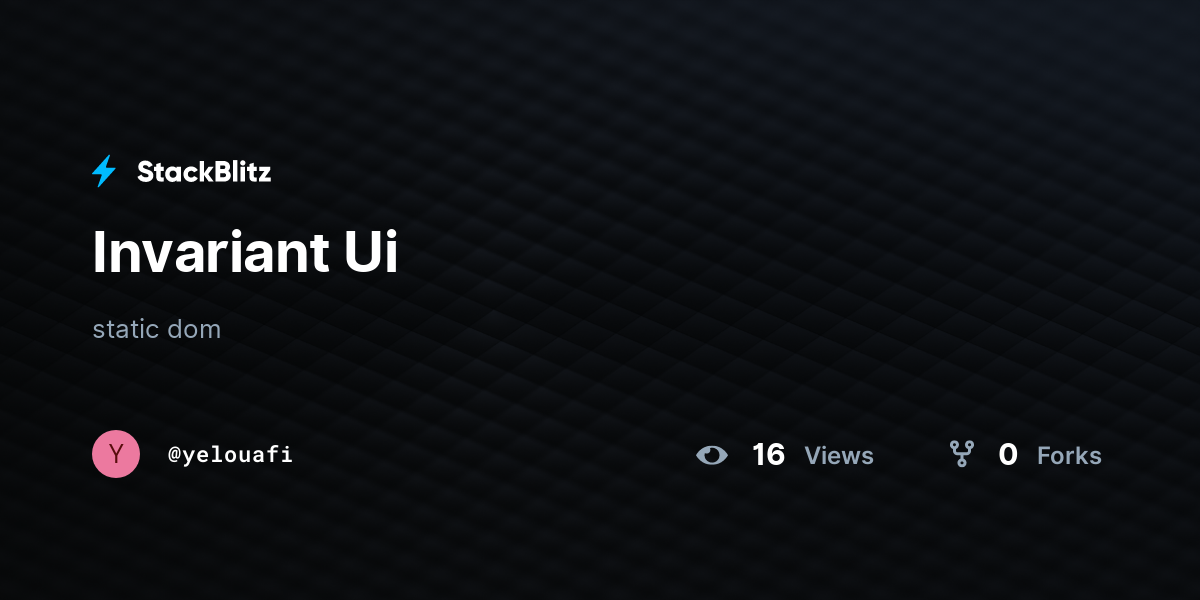Open the Invariant Ui project title
The image size is (1200, 600).
245,252
